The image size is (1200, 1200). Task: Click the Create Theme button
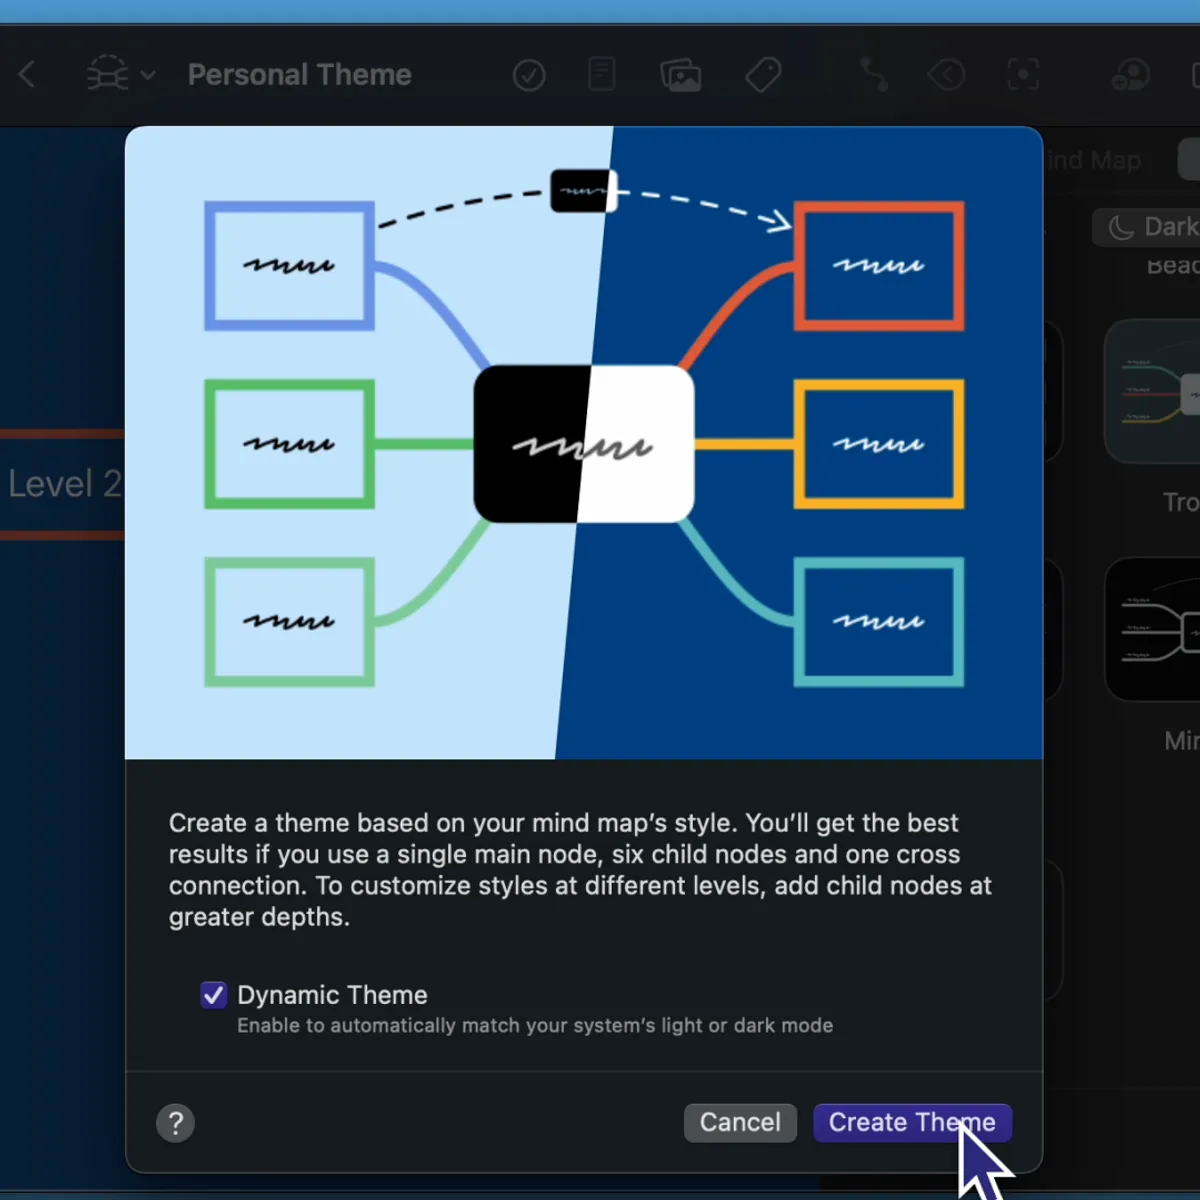[x=912, y=1122]
